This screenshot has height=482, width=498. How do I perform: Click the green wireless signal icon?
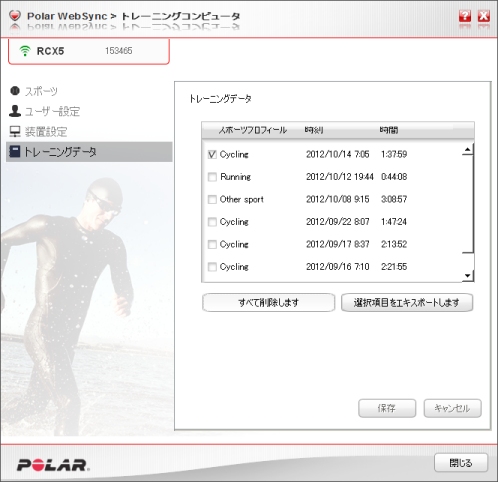(x=25, y=51)
